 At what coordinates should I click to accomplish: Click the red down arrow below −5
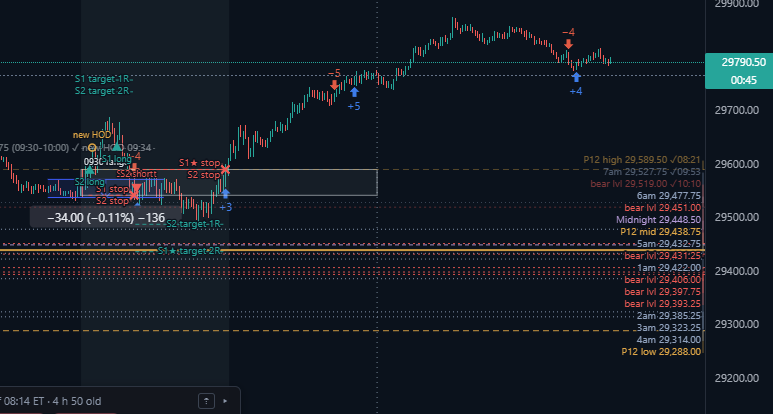[335, 85]
